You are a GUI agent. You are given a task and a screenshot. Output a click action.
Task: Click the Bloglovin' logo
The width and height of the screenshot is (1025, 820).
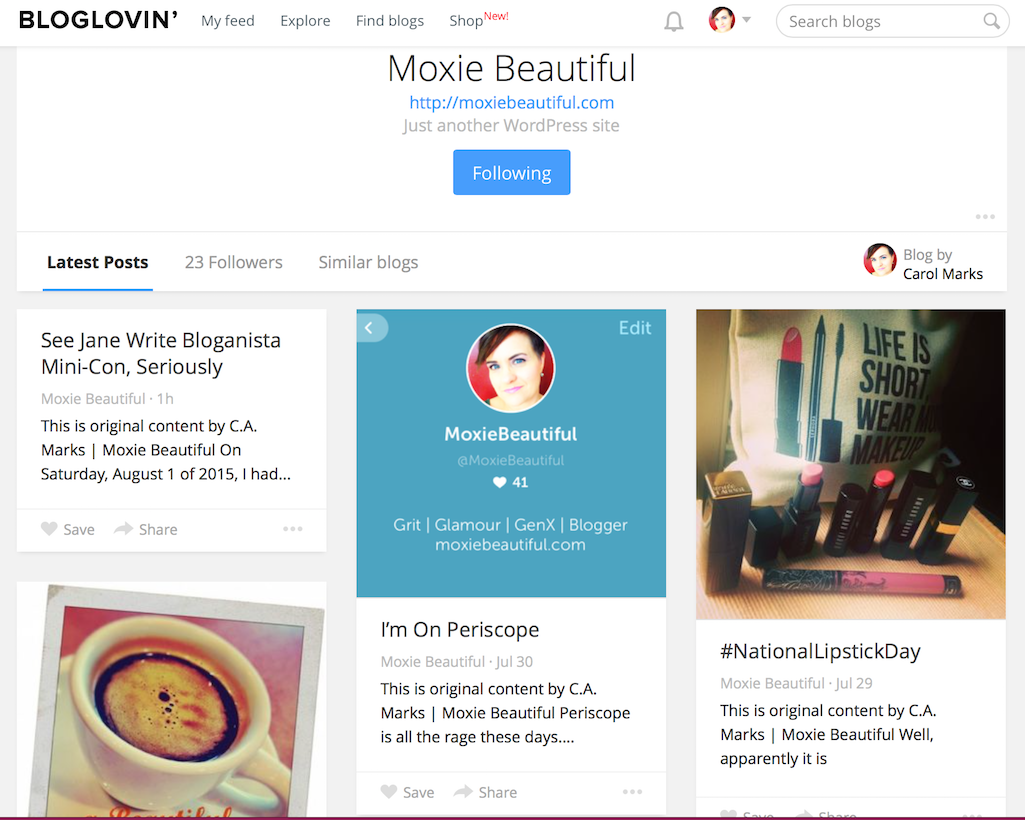(x=98, y=20)
